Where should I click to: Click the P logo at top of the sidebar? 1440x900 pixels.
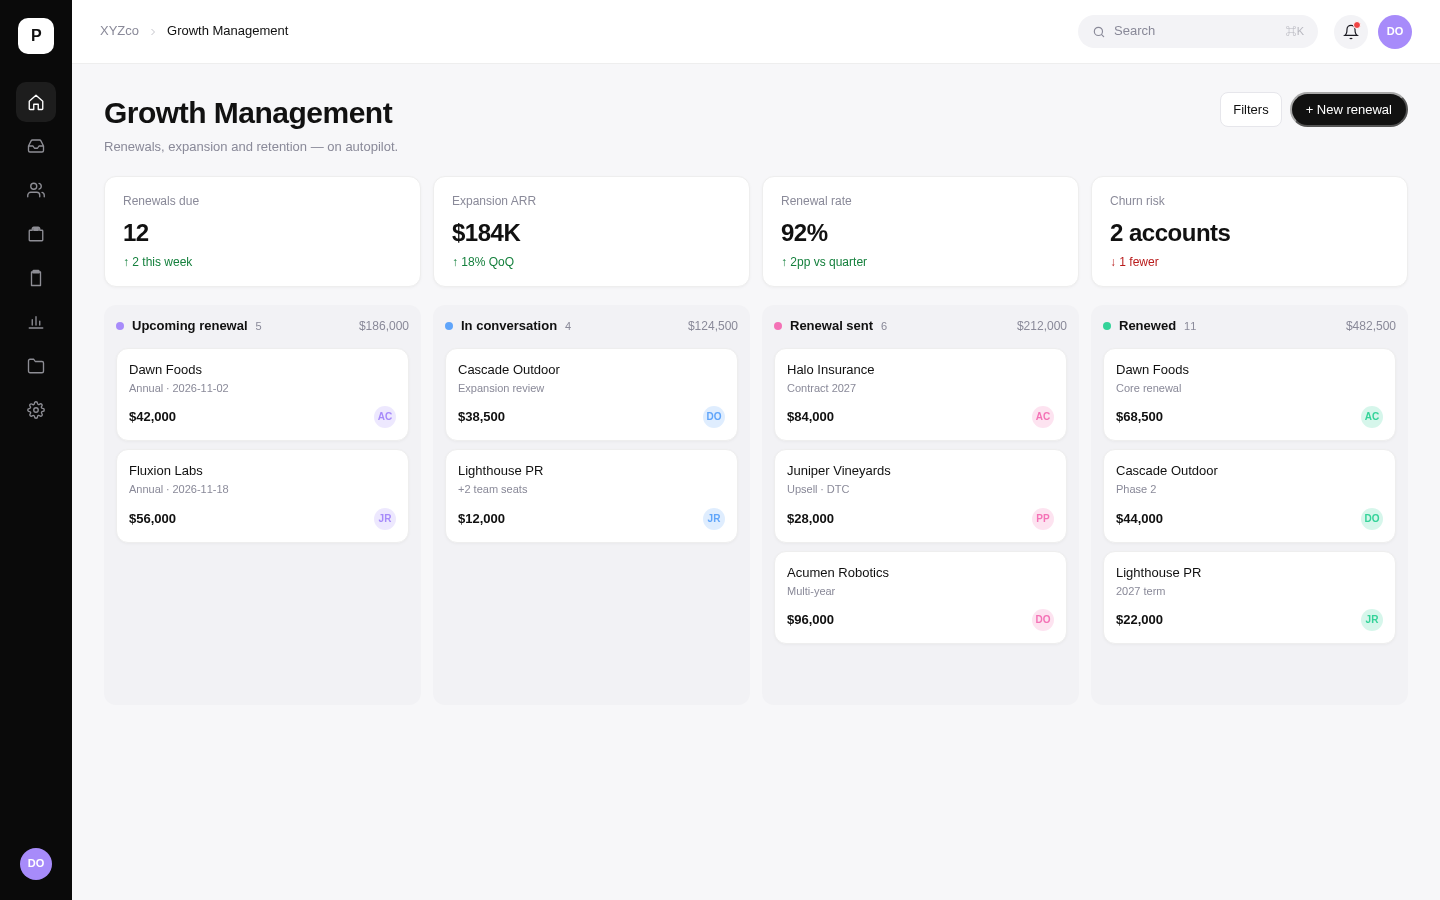[x=36, y=36]
